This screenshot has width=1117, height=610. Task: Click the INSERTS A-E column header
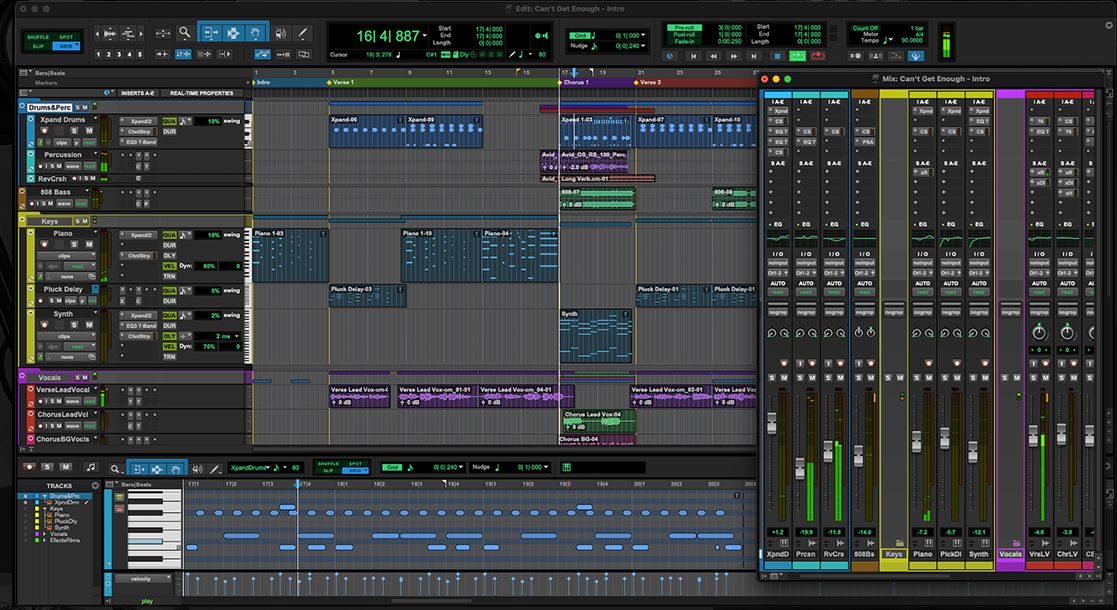[x=137, y=93]
